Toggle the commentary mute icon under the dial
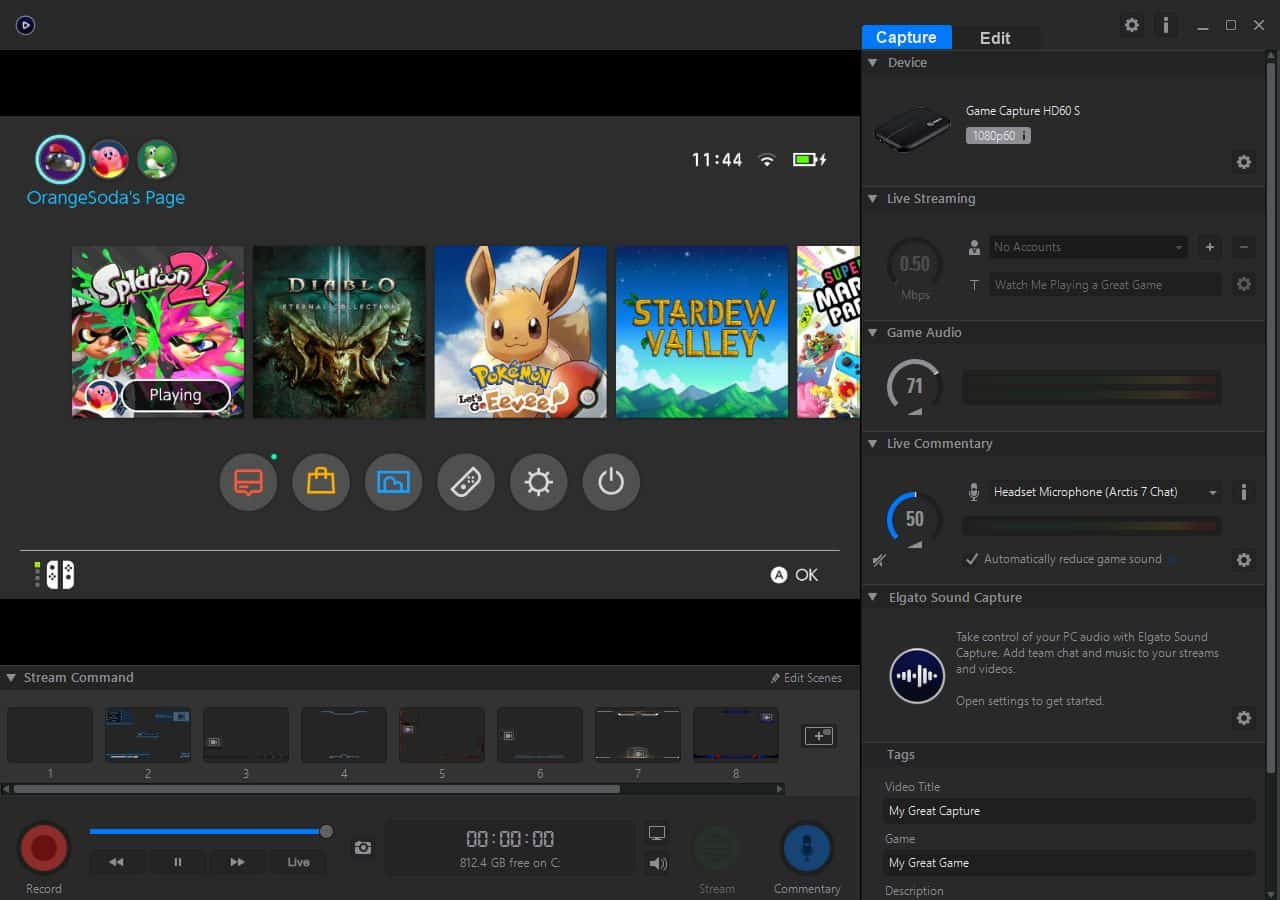 (x=879, y=561)
